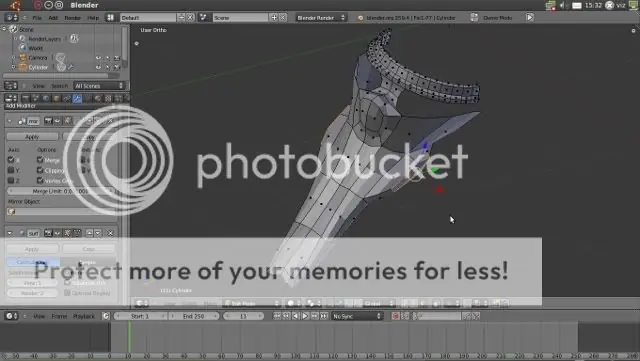Open the Outliner editor type selector
Screen dimensions: 640x361
point(11,86)
